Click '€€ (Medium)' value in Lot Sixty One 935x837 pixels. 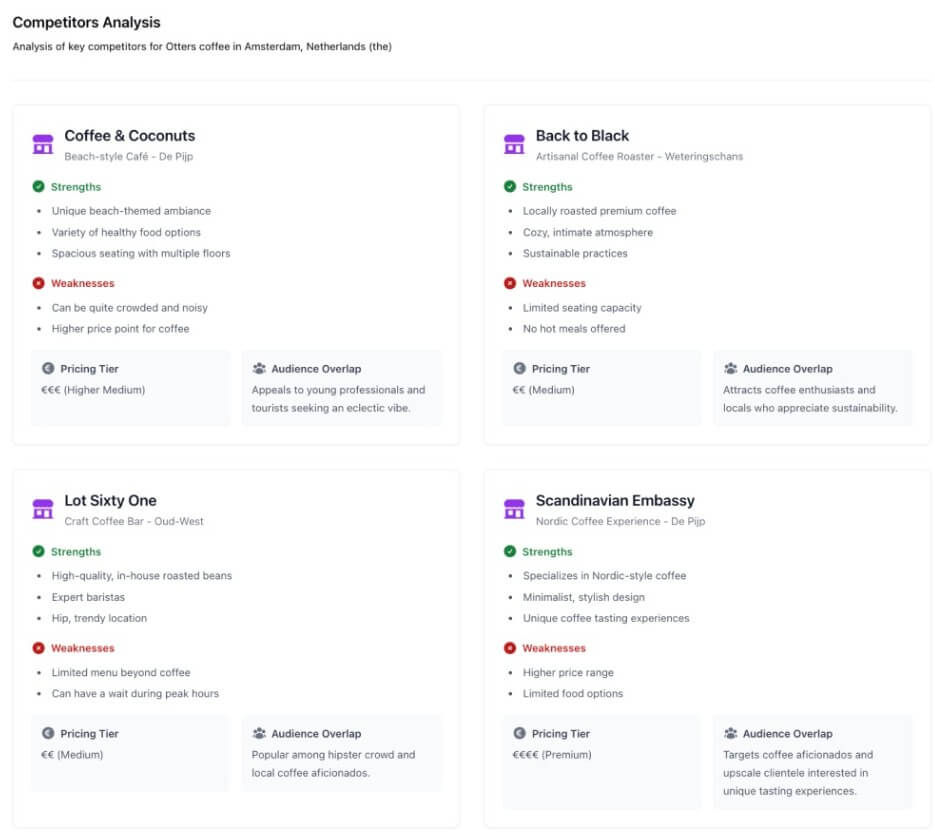pyautogui.click(x=72, y=755)
